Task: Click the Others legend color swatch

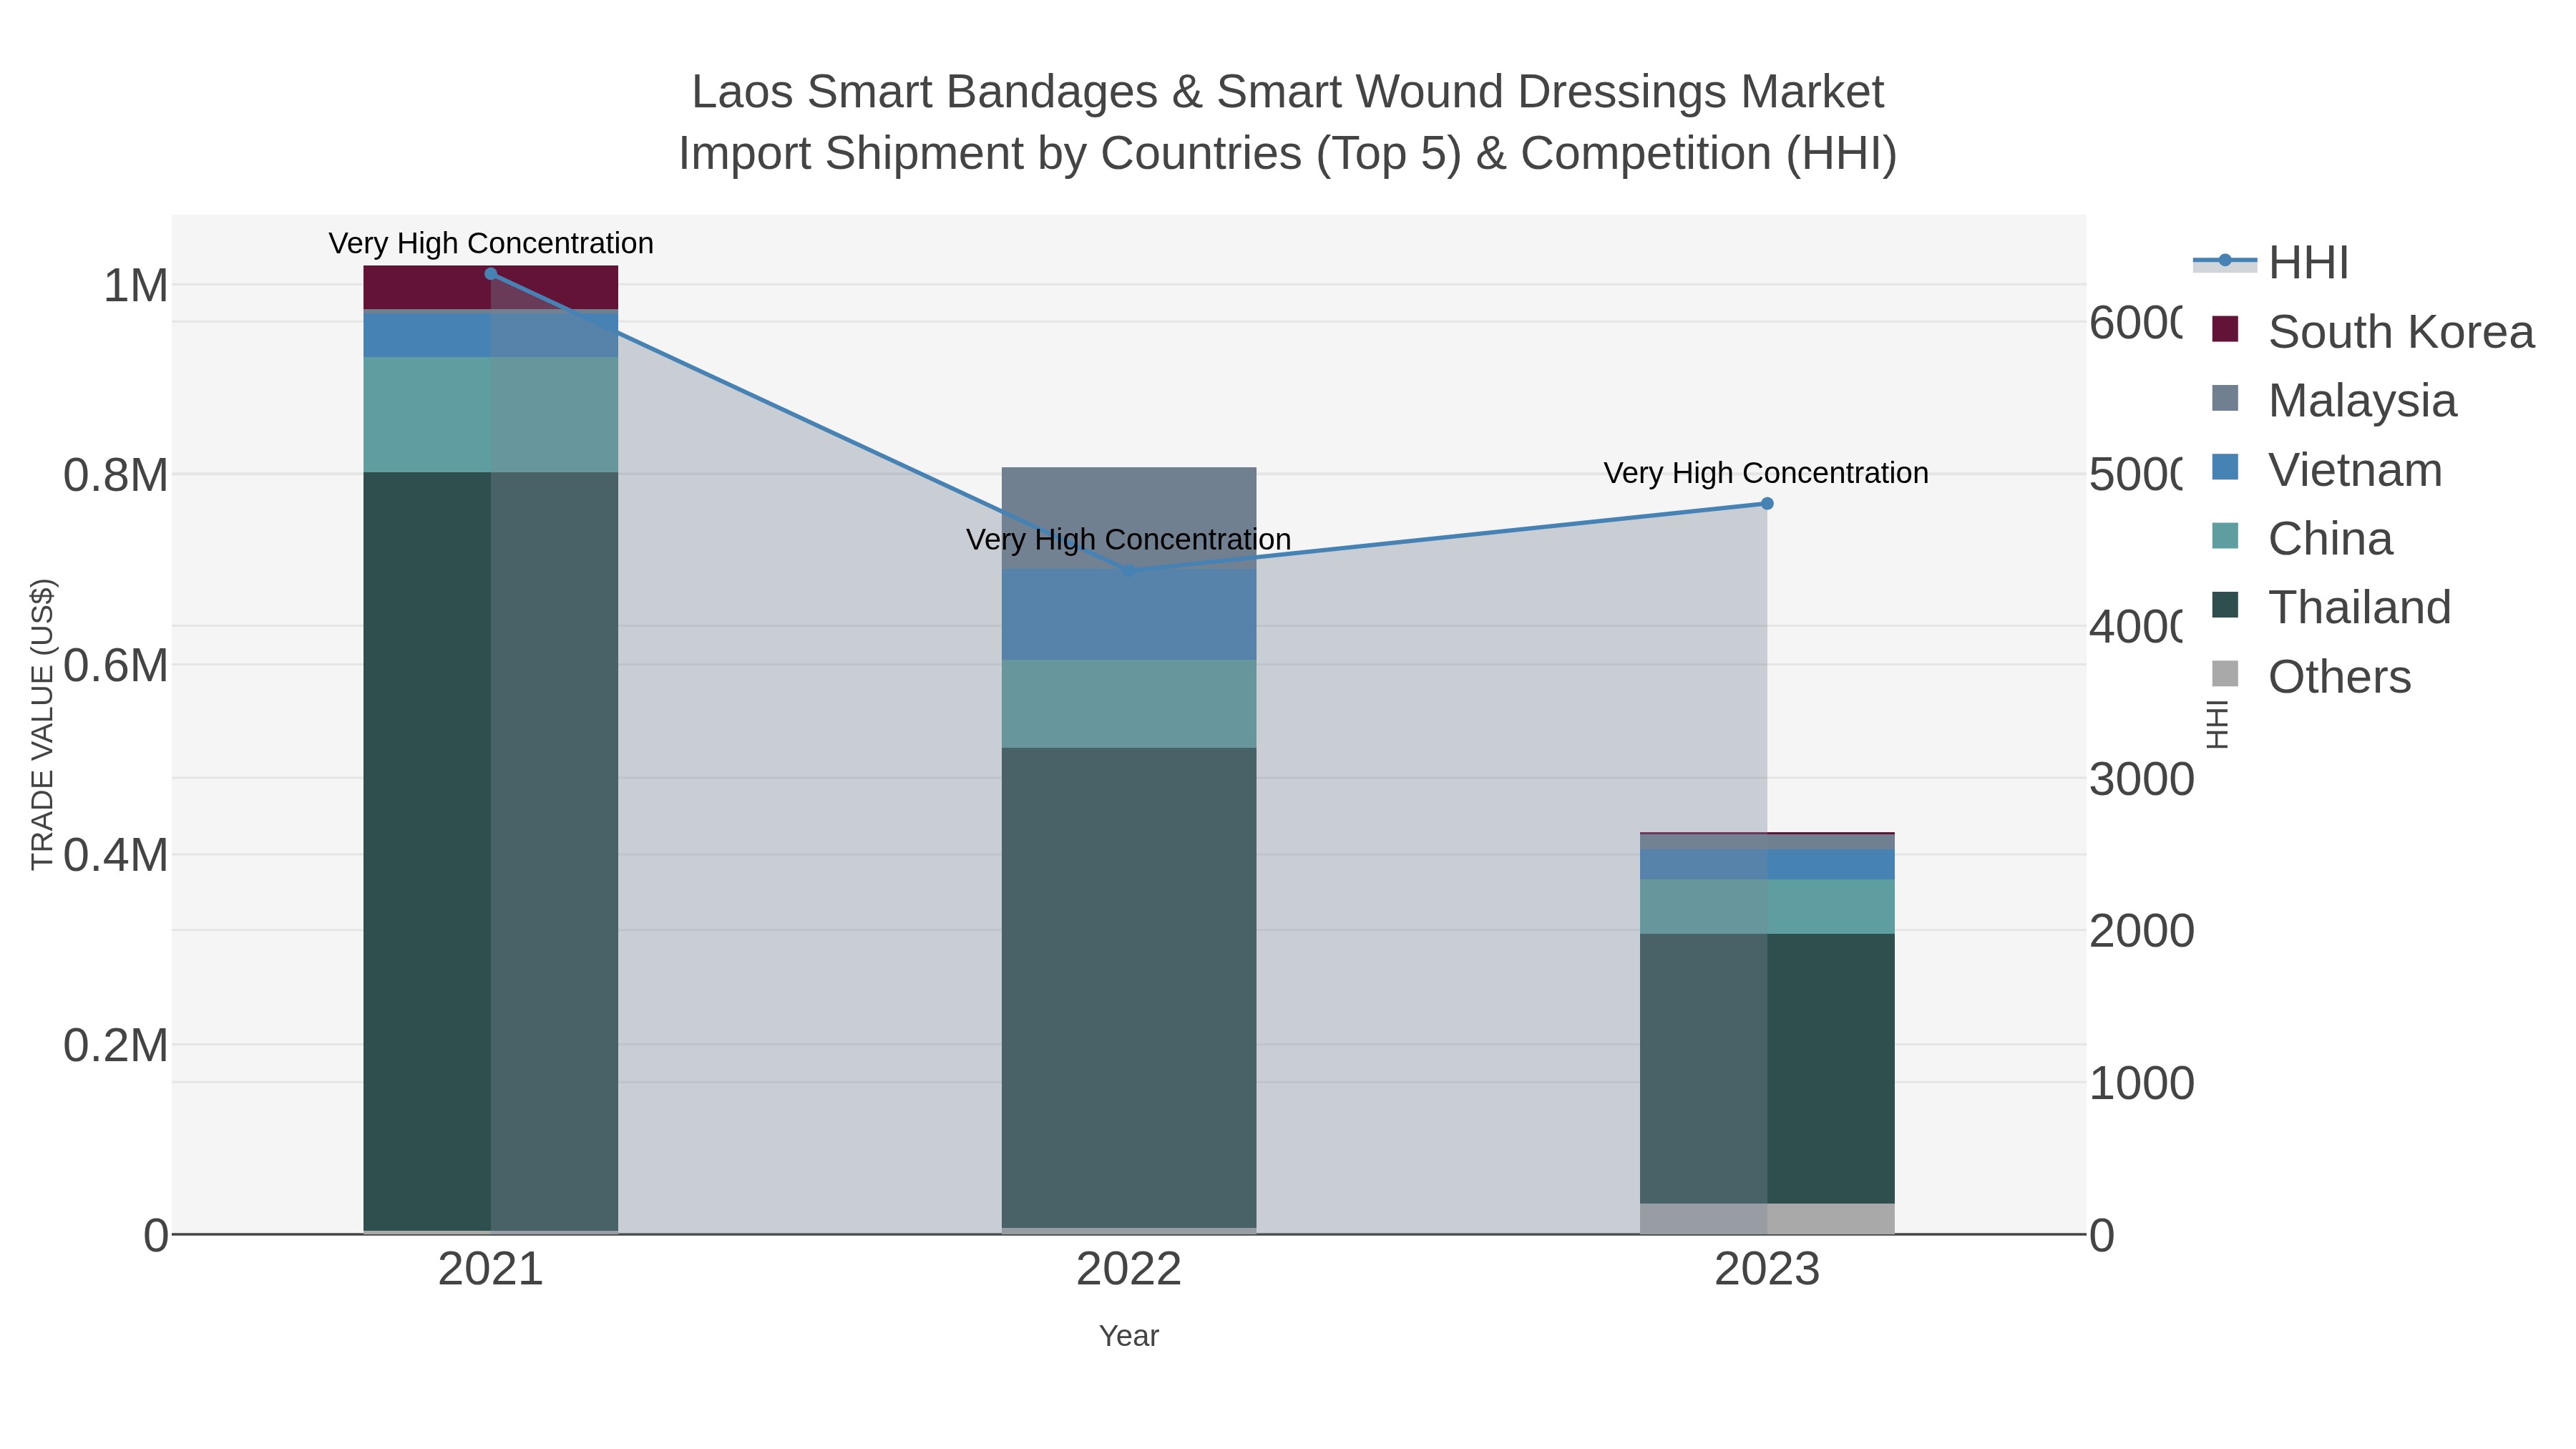Action: (x=2225, y=674)
